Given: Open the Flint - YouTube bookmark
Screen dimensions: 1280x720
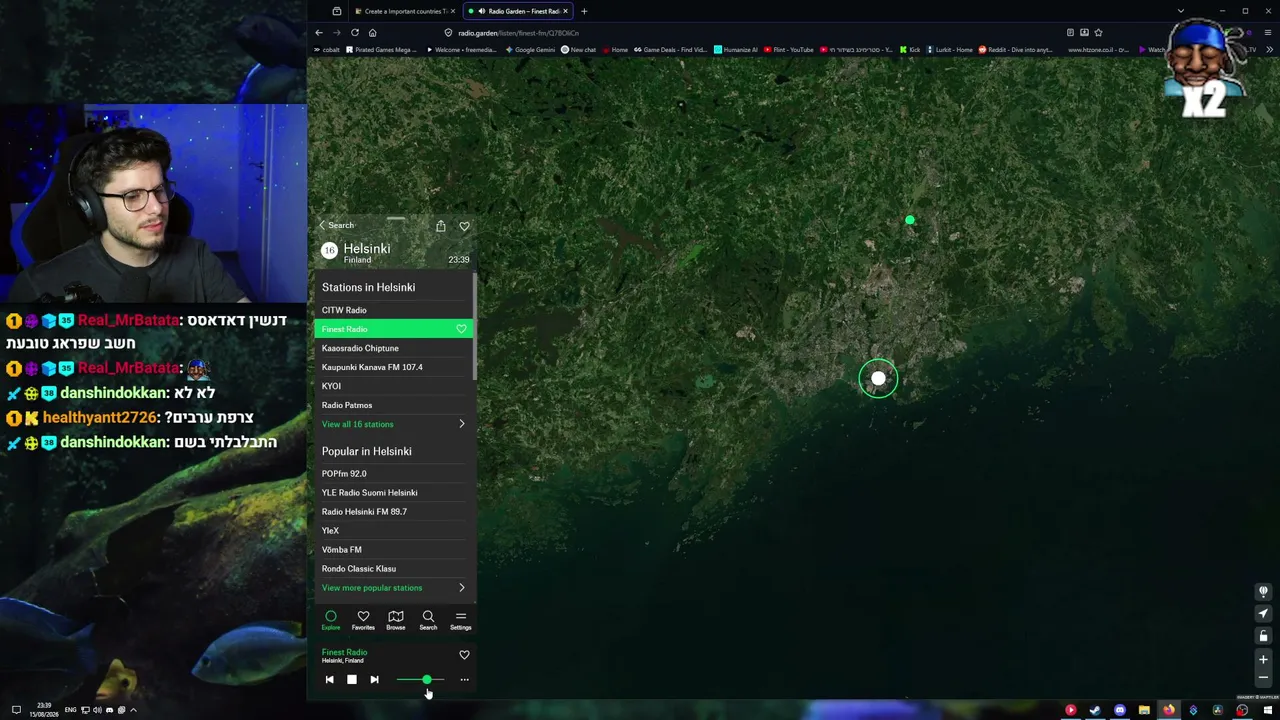Looking at the screenshot, I should (789, 50).
